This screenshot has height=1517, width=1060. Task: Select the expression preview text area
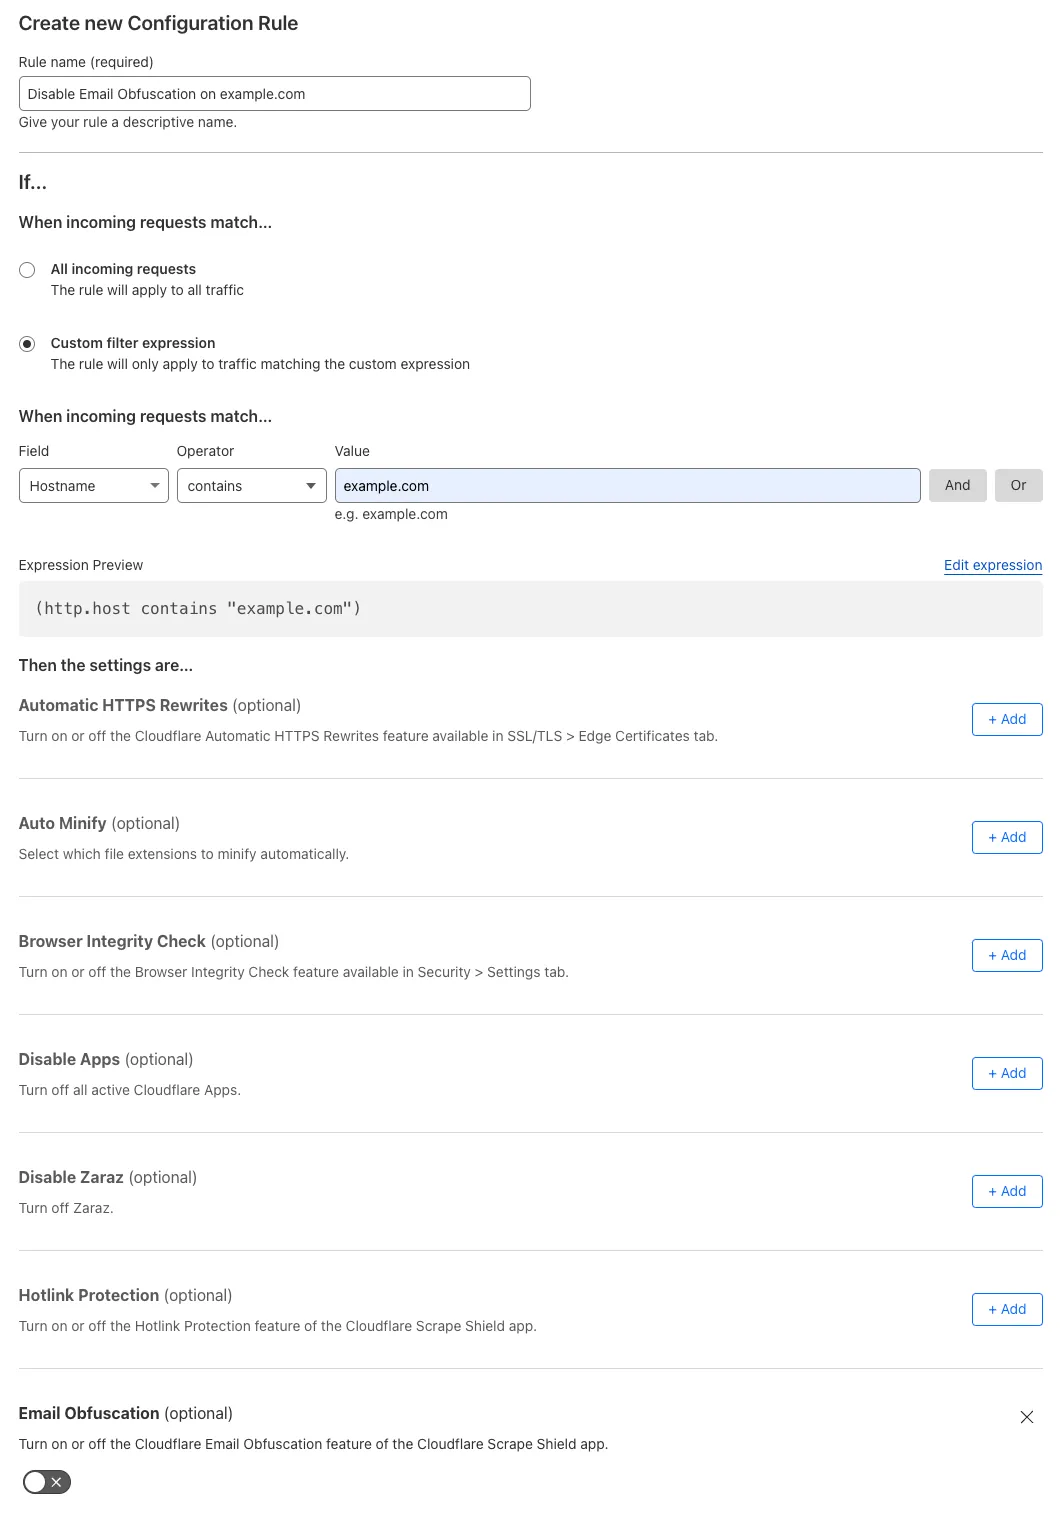click(x=530, y=608)
